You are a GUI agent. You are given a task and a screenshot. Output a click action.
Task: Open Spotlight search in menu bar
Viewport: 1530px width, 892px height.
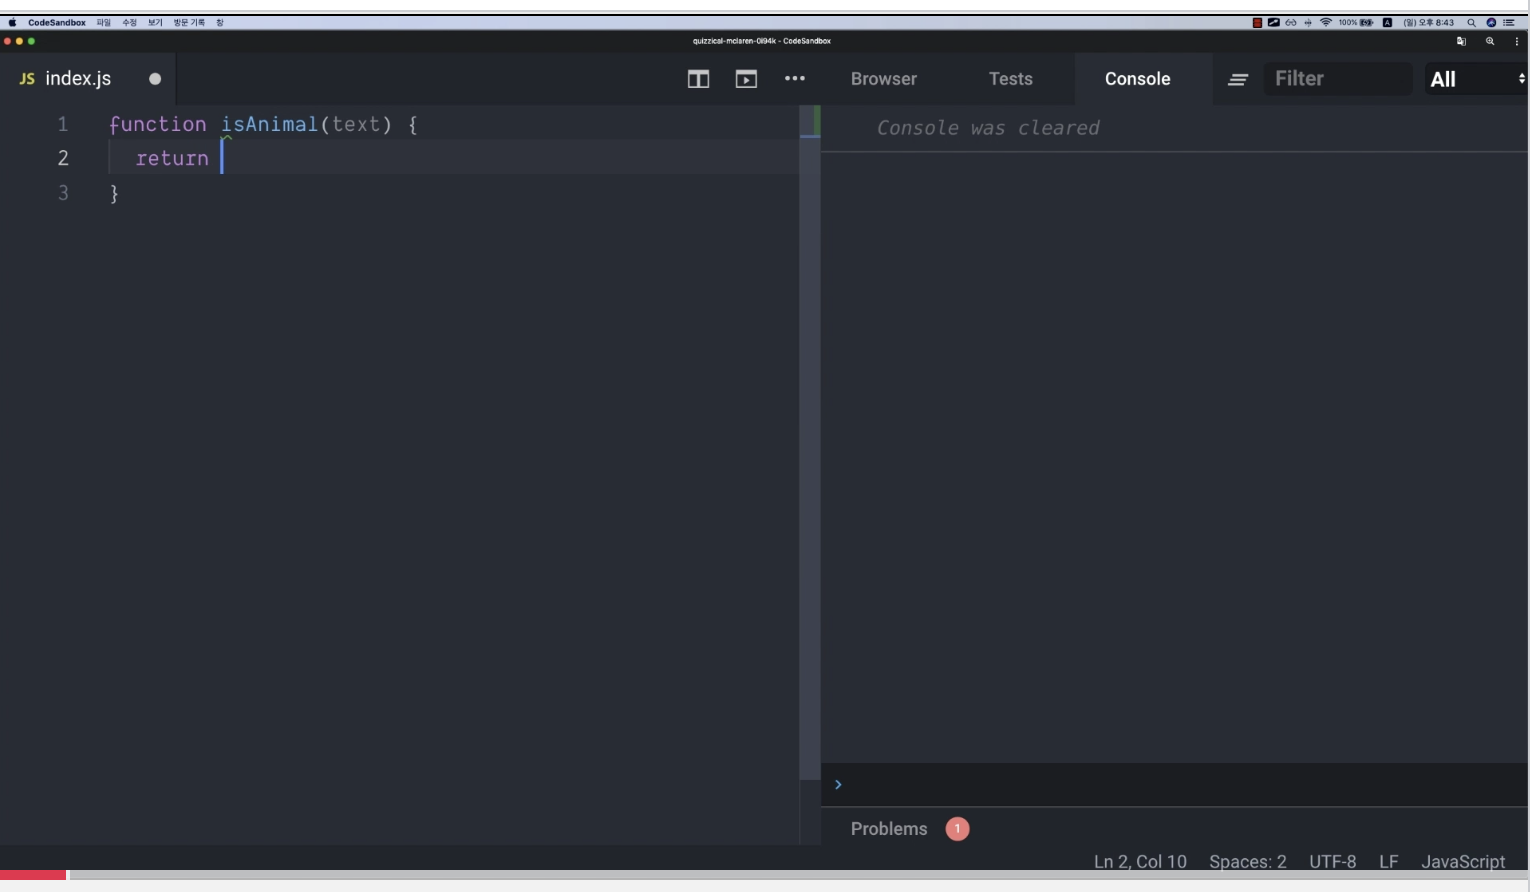click(1471, 22)
